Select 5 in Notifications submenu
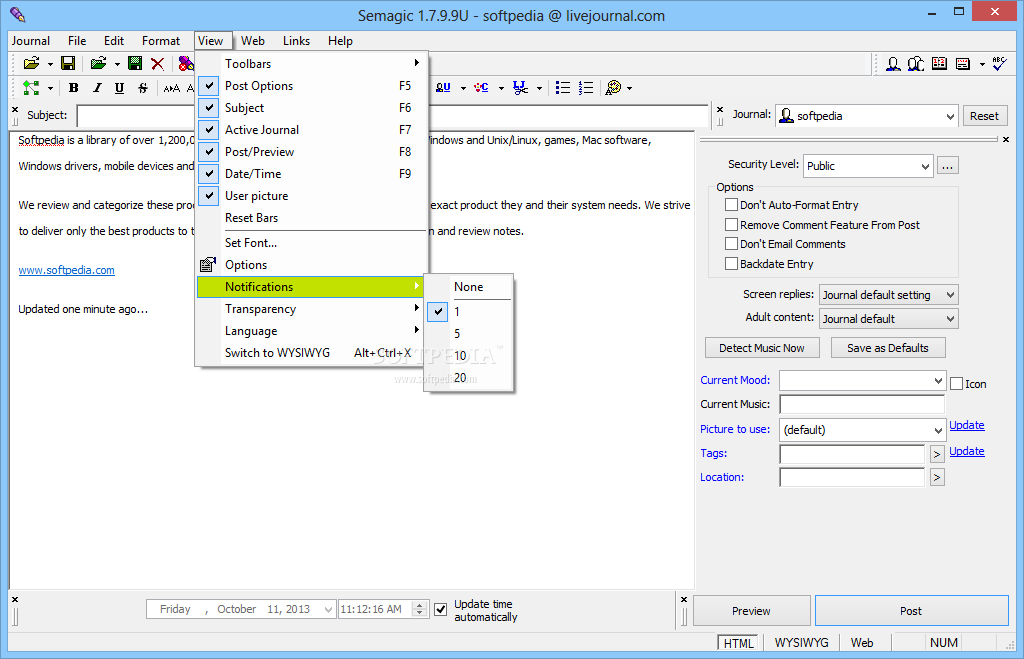Image resolution: width=1024 pixels, height=659 pixels. [x=469, y=334]
